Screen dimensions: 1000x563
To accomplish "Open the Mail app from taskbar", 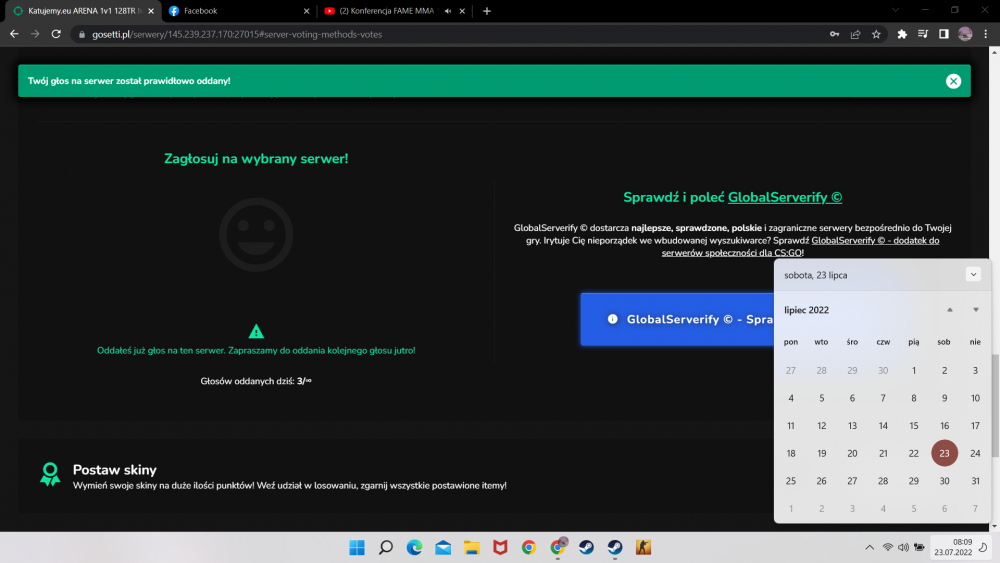I will point(443,548).
